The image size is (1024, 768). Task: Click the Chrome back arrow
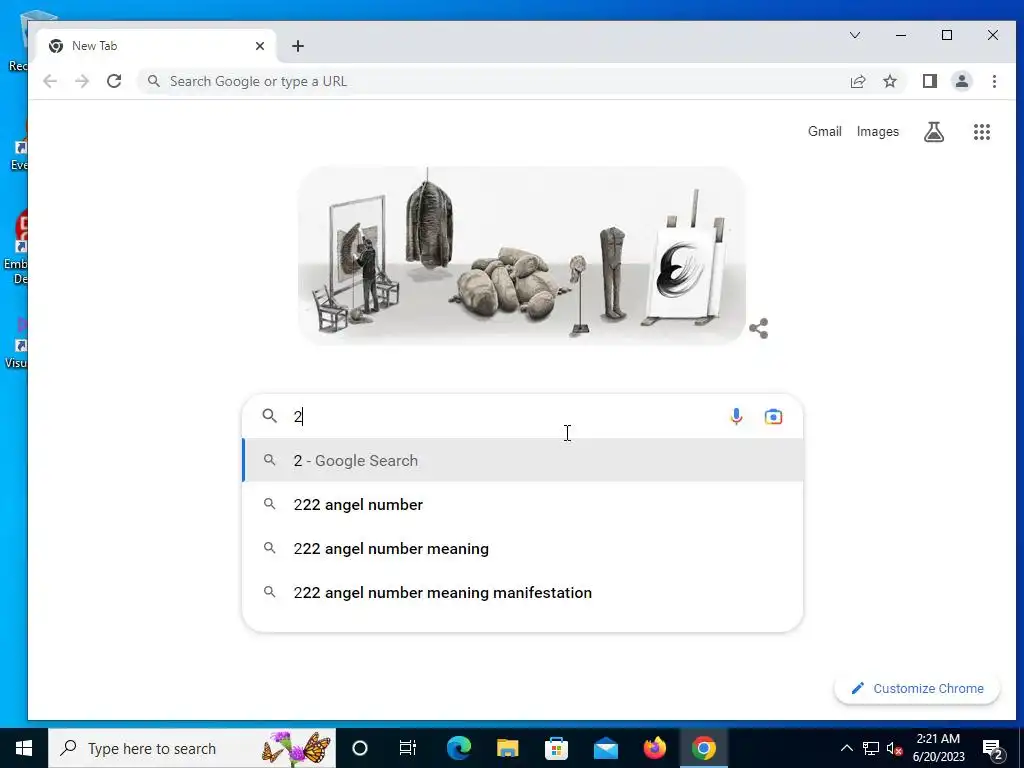pos(50,81)
